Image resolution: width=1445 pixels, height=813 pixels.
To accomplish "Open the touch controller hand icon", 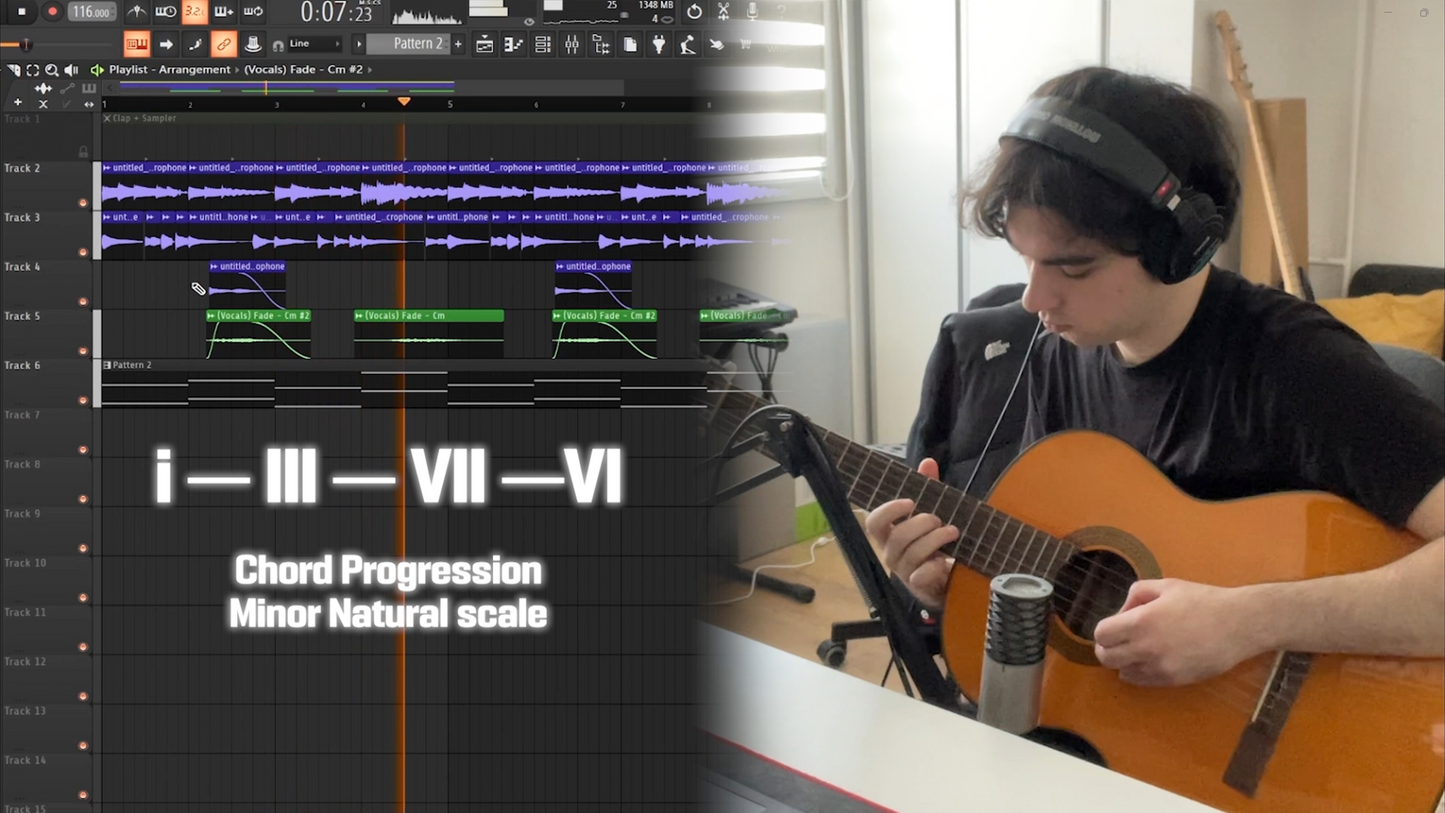I will (716, 44).
